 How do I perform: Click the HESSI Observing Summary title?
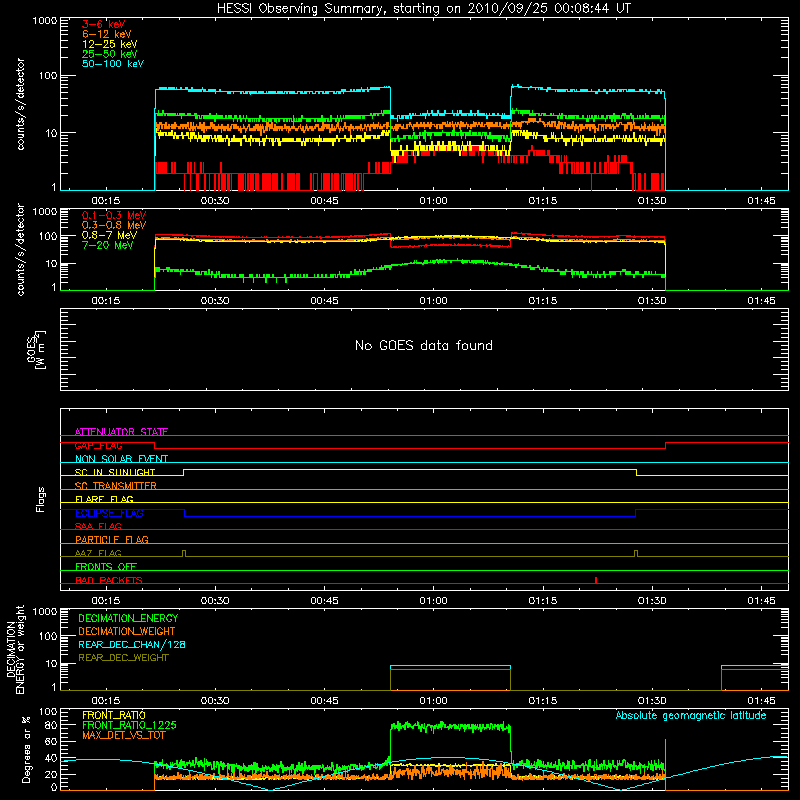(423, 9)
